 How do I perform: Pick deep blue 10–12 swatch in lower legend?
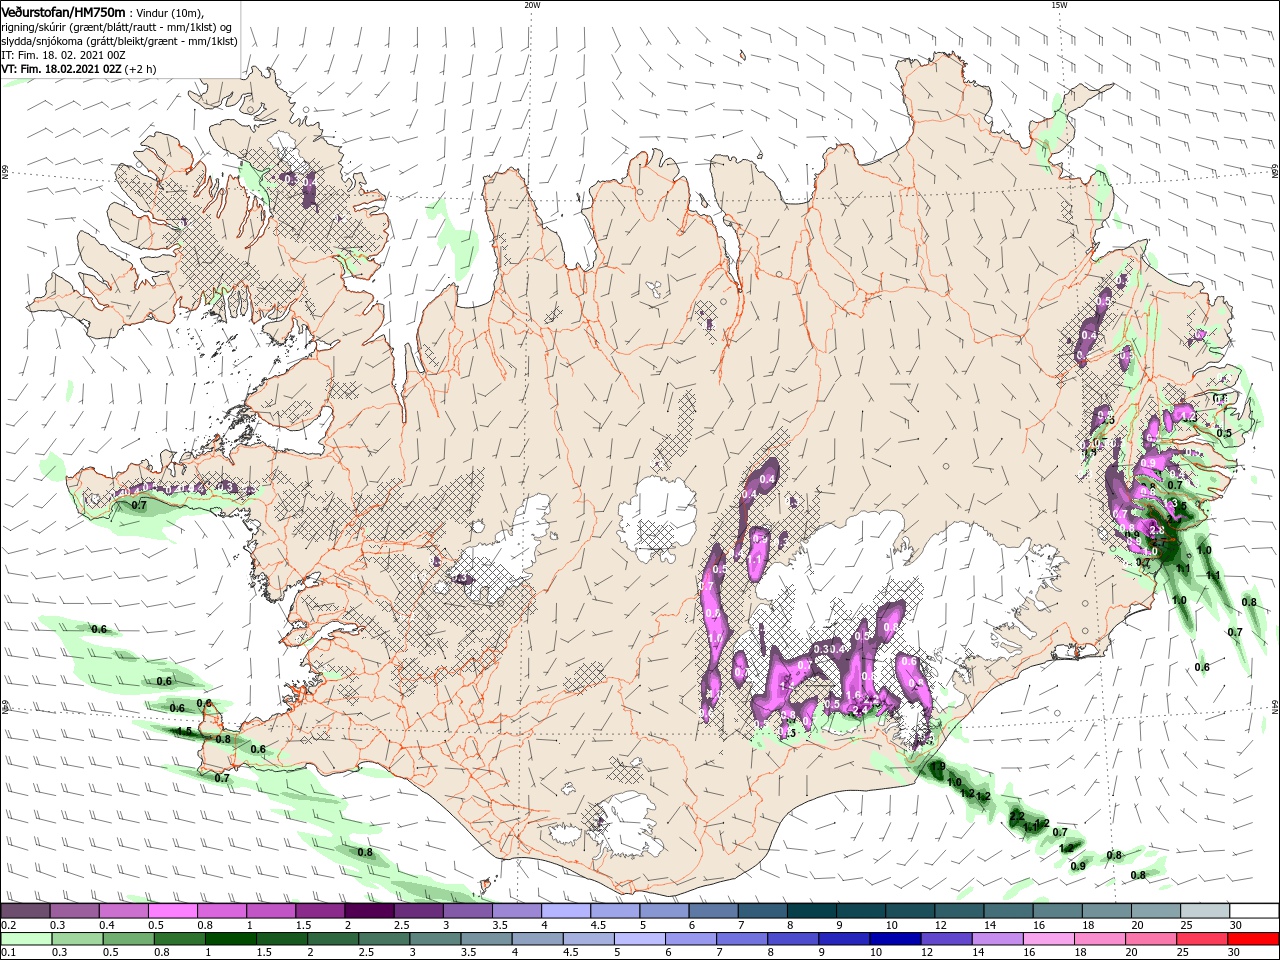click(894, 938)
